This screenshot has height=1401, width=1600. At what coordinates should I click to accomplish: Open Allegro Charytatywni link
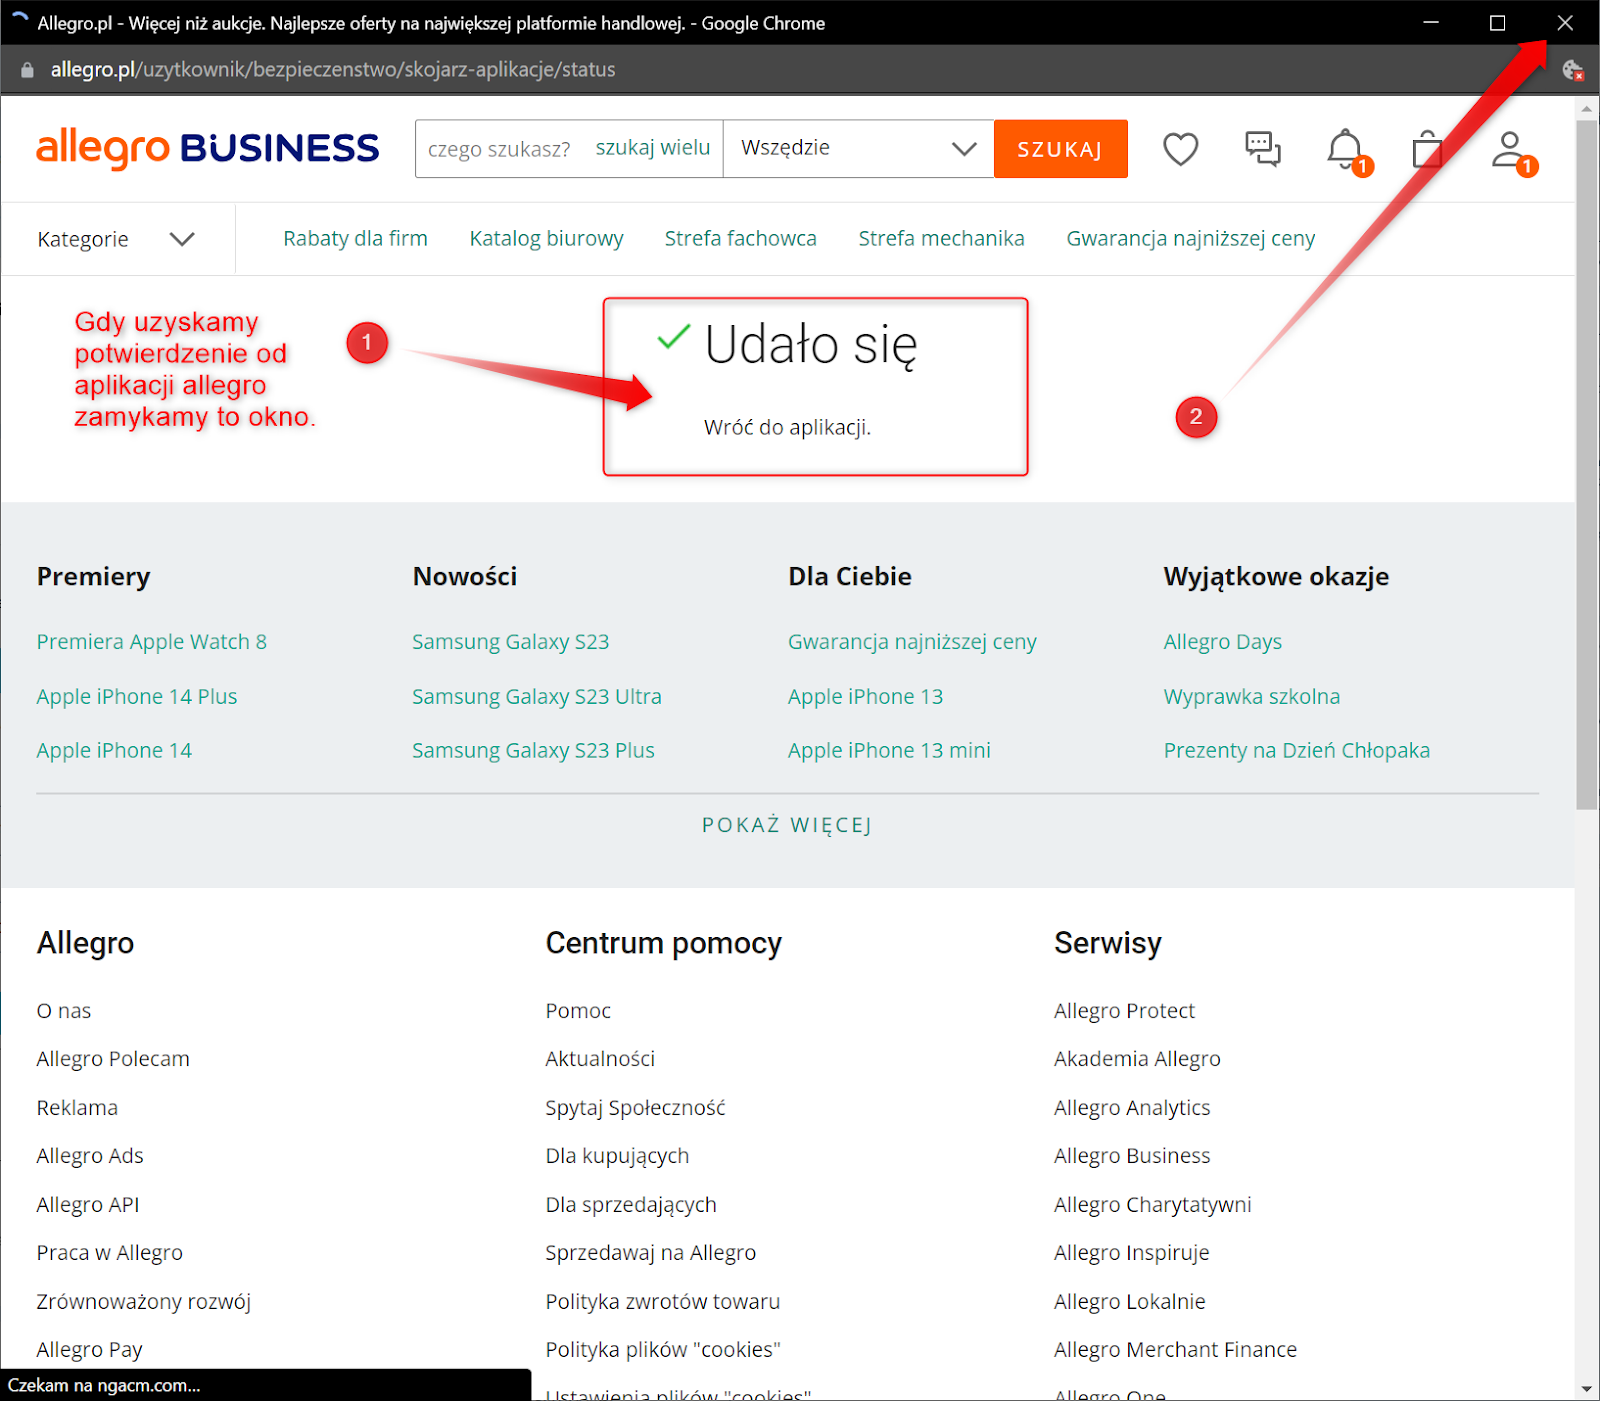[1152, 1205]
